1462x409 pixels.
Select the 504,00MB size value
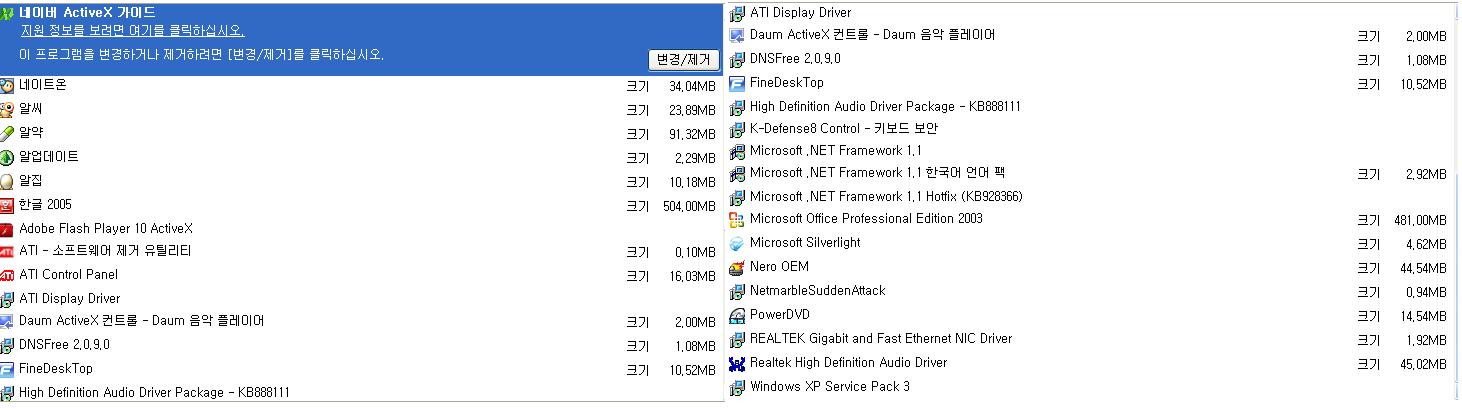point(690,206)
